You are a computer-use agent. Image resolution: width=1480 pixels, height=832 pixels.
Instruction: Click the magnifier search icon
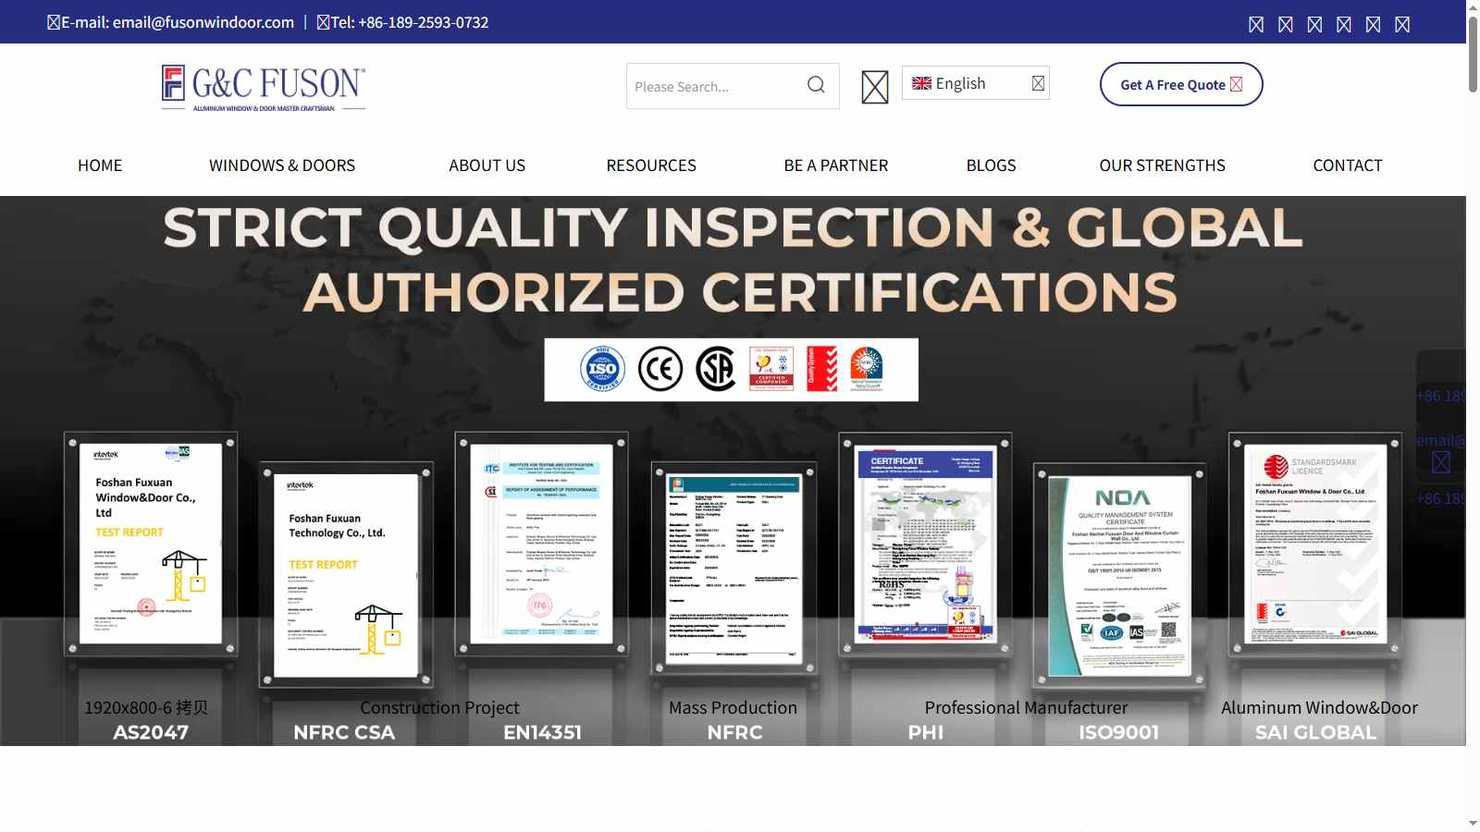click(816, 85)
